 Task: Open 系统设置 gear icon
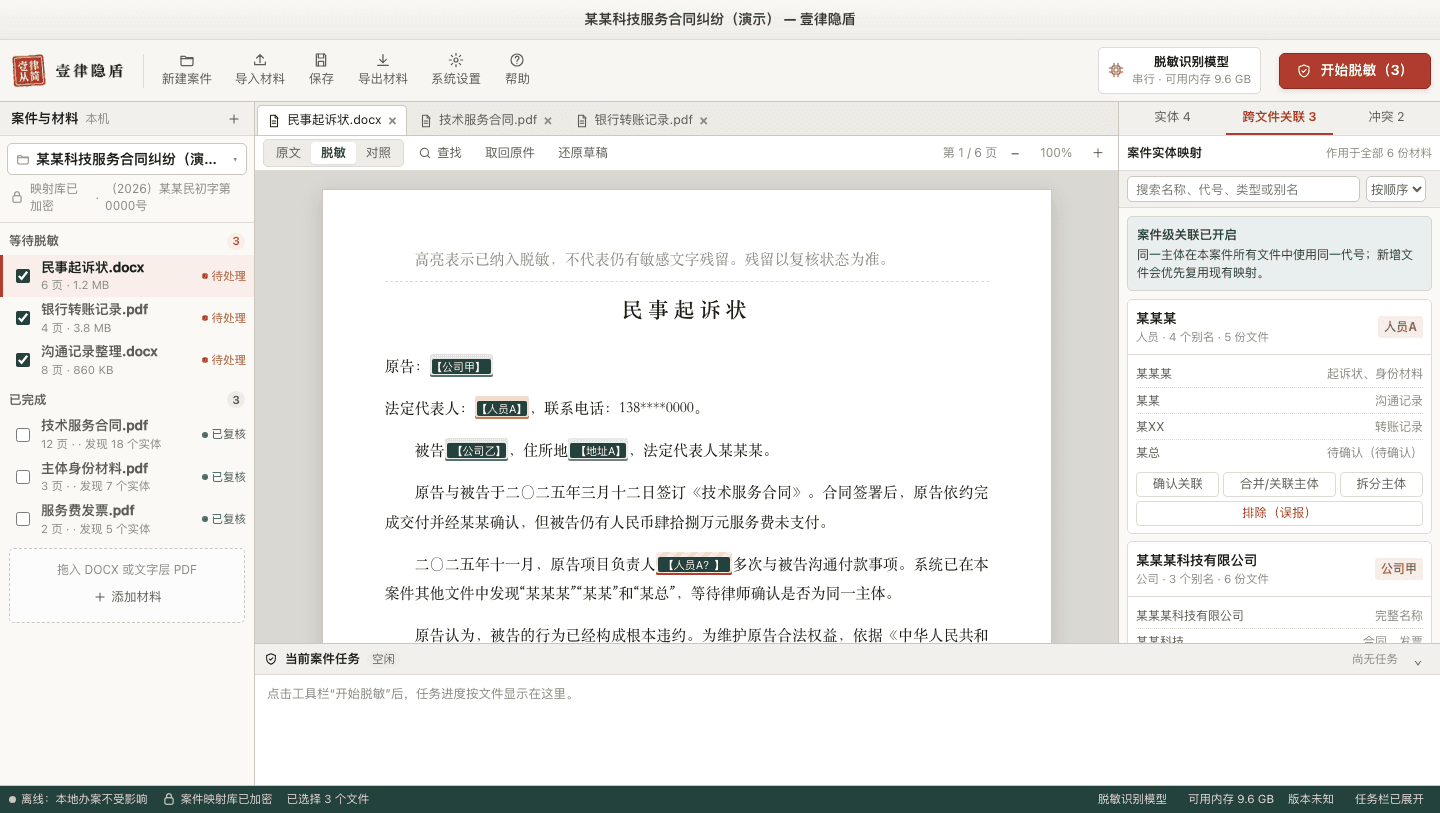456,60
